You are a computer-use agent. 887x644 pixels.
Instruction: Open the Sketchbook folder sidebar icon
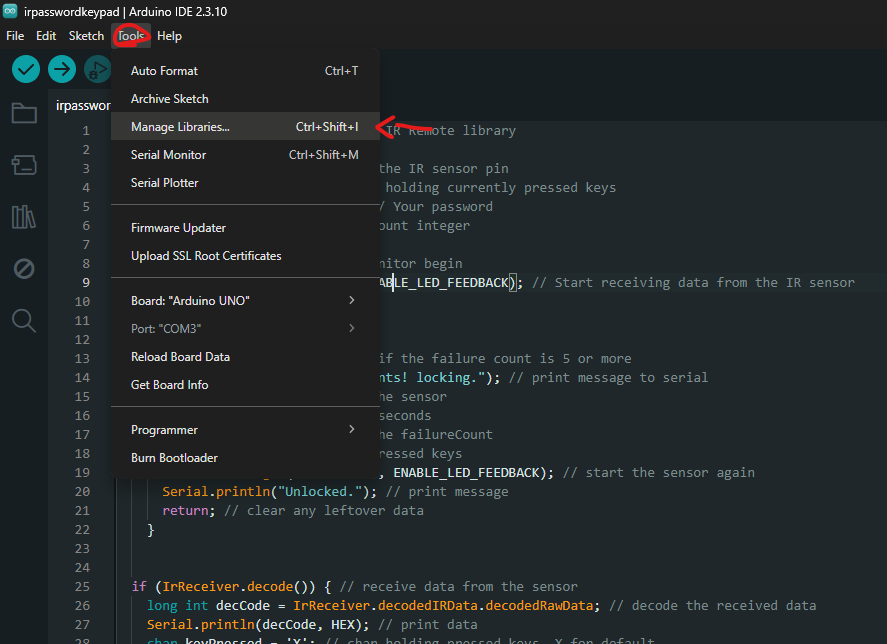pos(24,113)
